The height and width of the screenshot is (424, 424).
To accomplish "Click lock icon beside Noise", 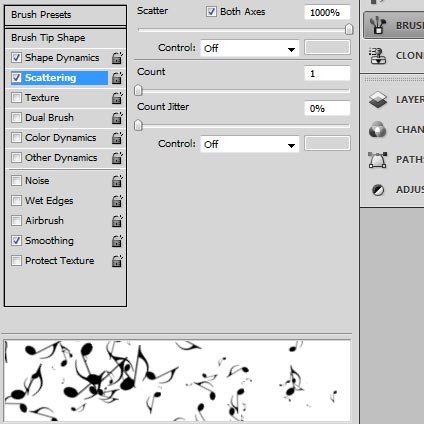I will pyautogui.click(x=117, y=181).
